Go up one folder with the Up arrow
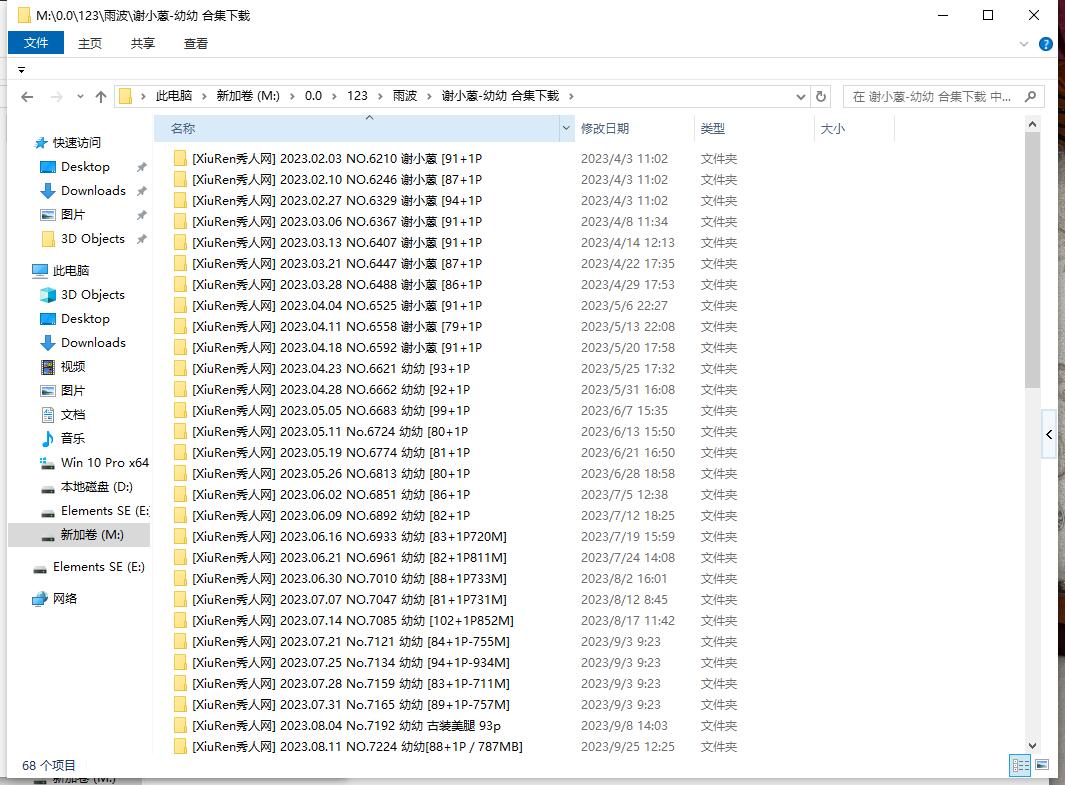The height and width of the screenshot is (785, 1065). pos(101,96)
